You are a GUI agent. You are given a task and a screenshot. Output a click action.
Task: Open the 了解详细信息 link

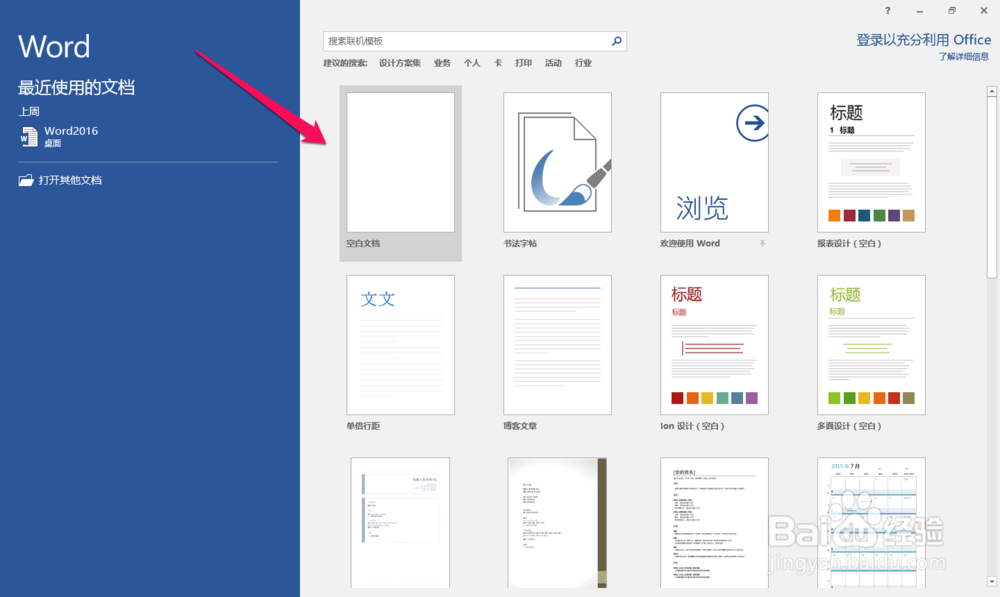coord(964,57)
